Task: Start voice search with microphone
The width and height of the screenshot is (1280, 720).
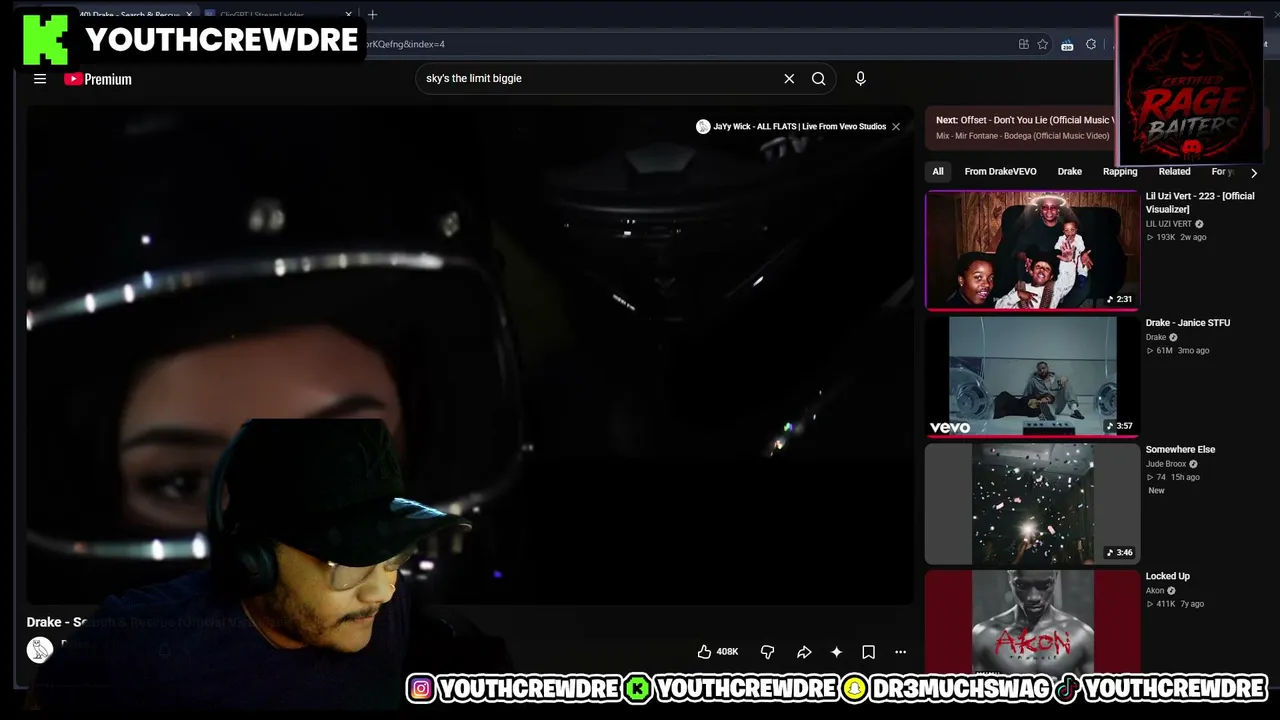Action: [860, 78]
